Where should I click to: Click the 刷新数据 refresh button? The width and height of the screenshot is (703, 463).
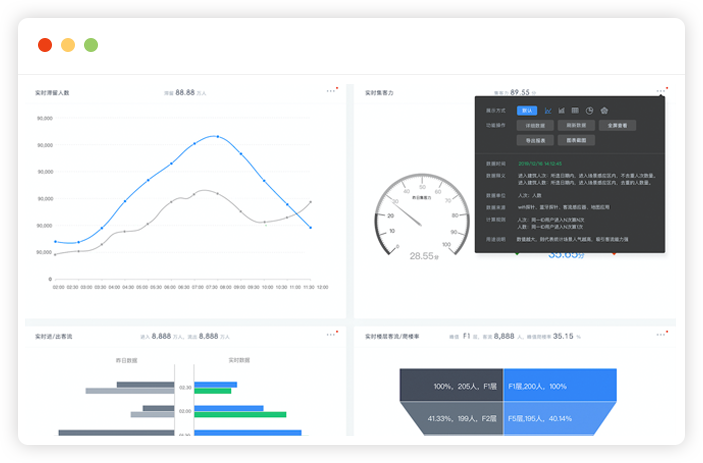click(574, 126)
